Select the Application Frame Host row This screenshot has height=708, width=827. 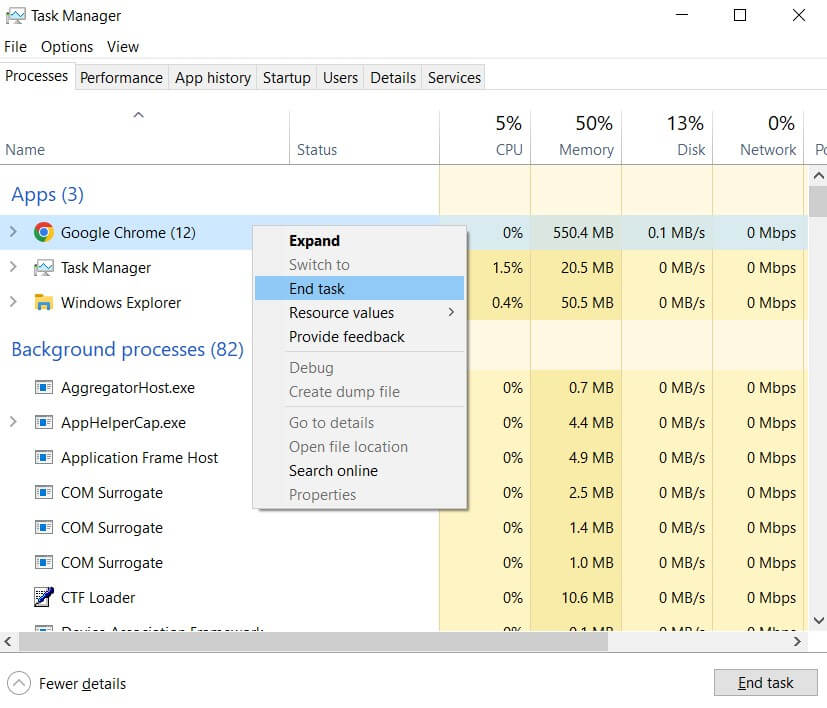pos(404,457)
